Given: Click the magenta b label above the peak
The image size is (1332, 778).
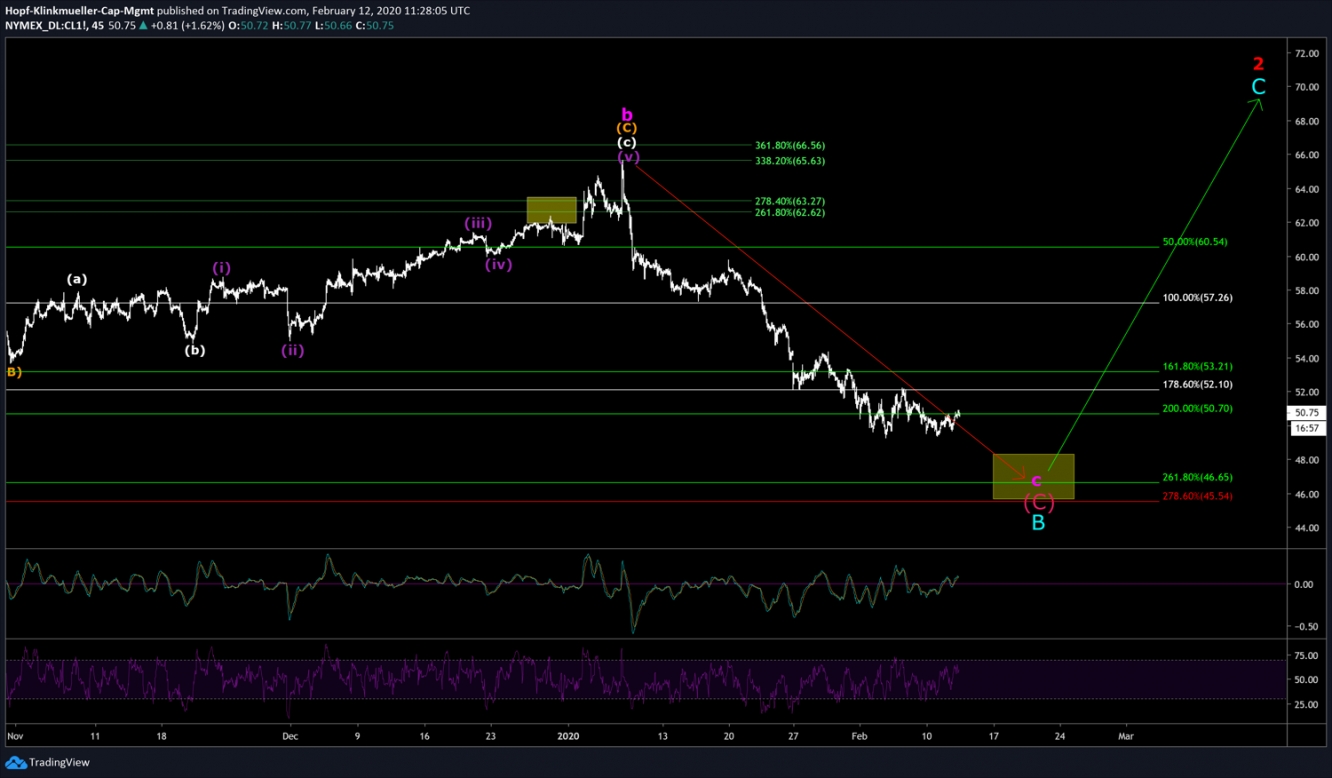Looking at the screenshot, I should [x=626, y=113].
